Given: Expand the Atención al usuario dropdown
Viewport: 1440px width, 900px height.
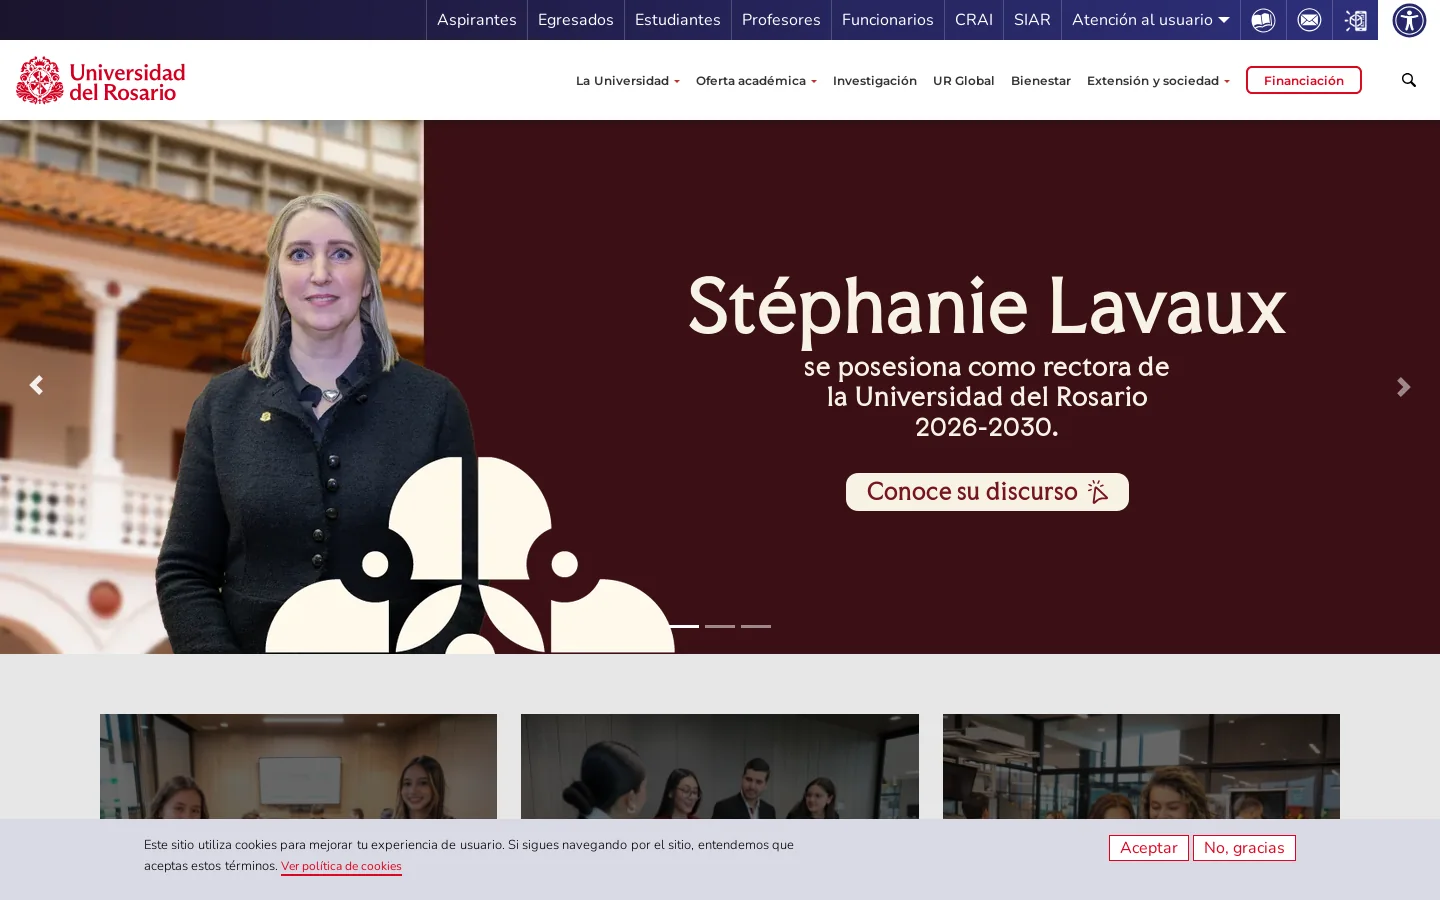Looking at the screenshot, I should (x=1151, y=20).
